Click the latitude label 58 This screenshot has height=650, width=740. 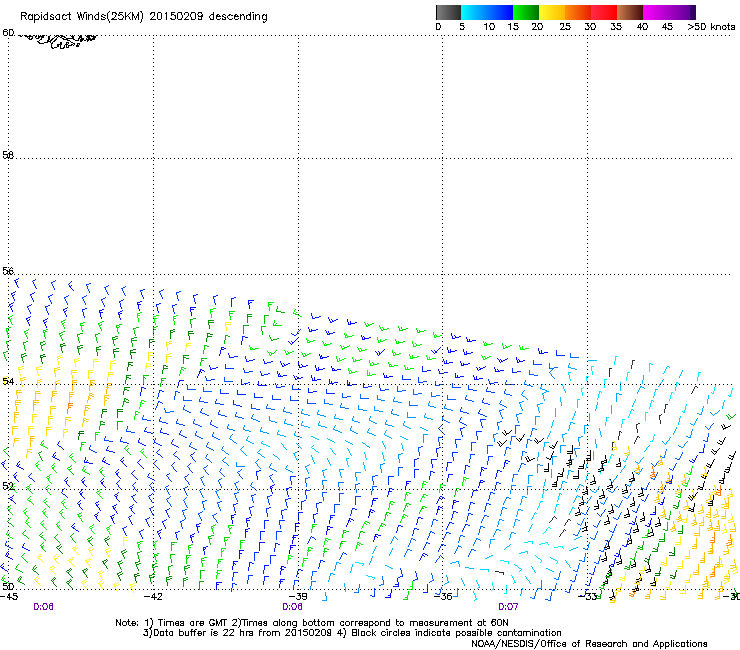tap(8, 155)
